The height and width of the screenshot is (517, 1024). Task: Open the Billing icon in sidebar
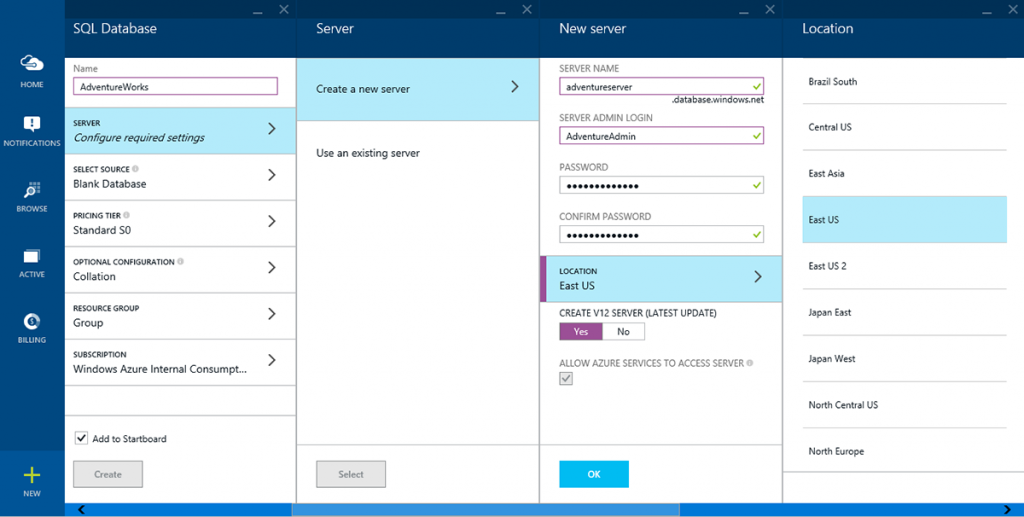coord(31,321)
